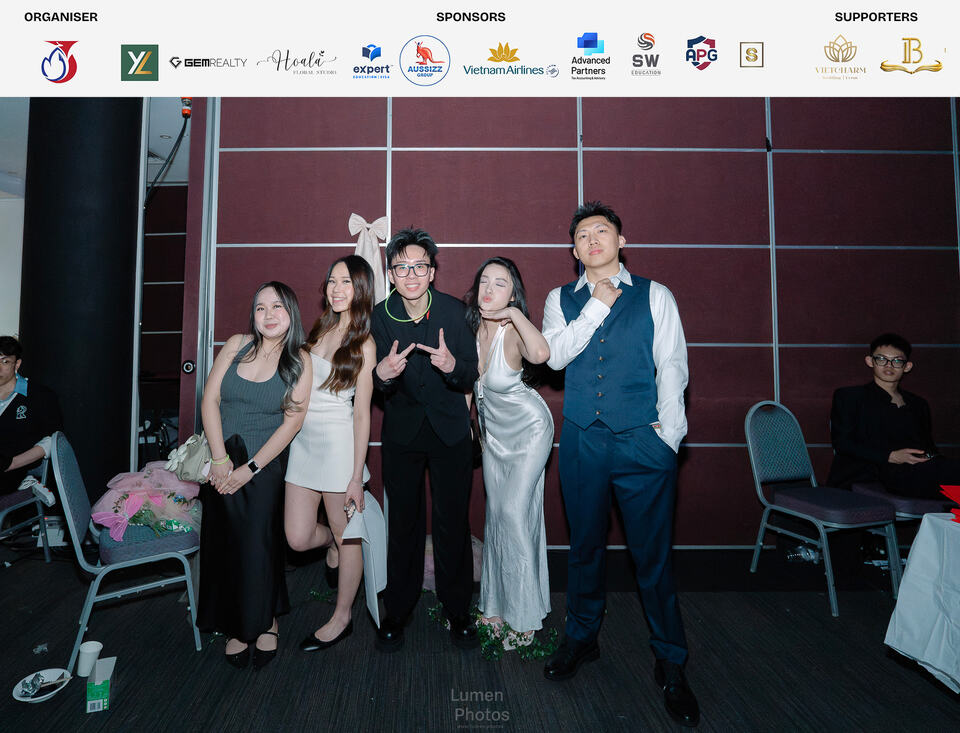Open the Vietcharm supporter logo
The height and width of the screenshot is (733, 960).
pos(841,57)
